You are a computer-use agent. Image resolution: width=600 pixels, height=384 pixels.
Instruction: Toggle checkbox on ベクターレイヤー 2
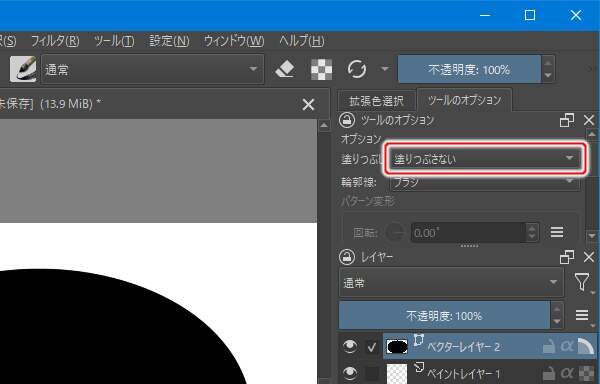[372, 347]
